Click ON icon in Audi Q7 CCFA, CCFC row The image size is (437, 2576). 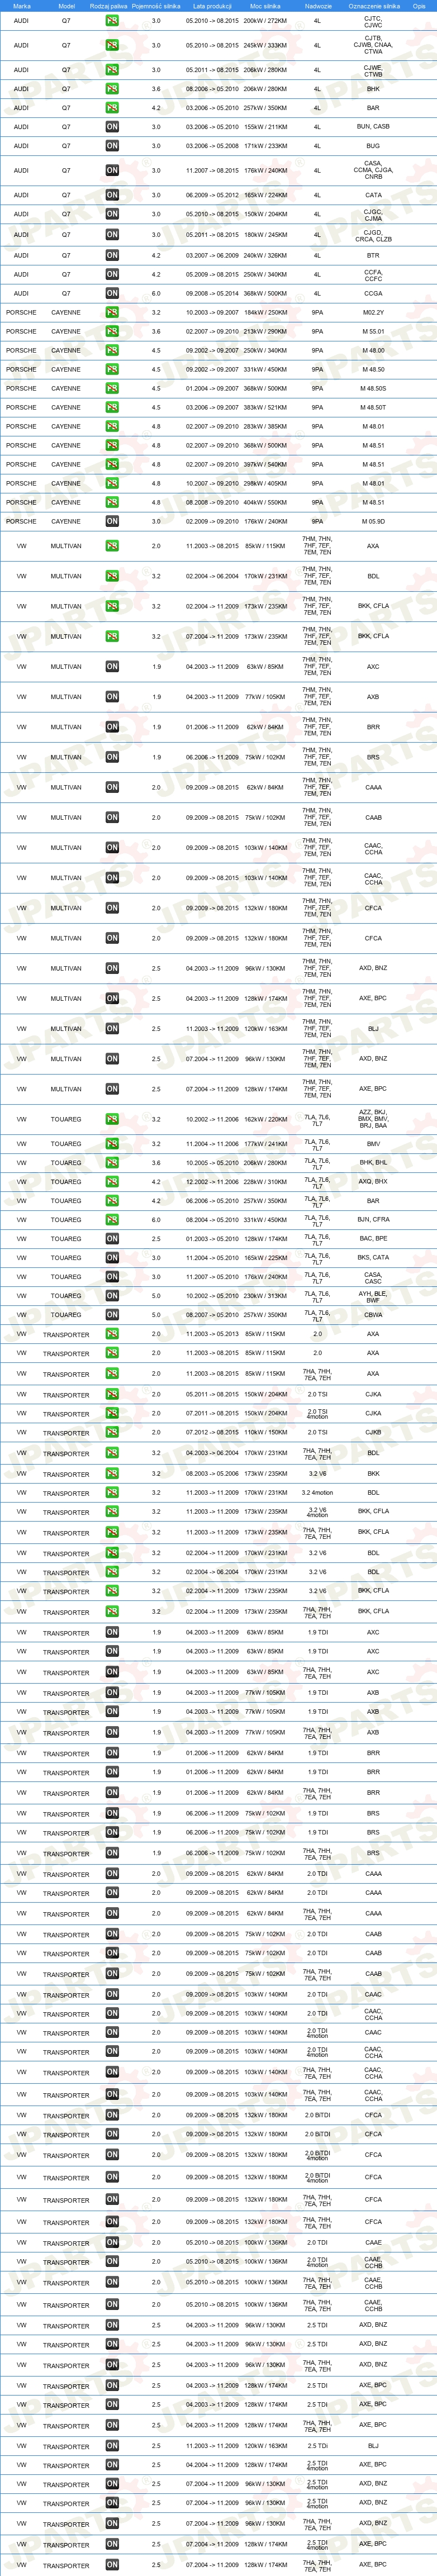pyautogui.click(x=112, y=274)
